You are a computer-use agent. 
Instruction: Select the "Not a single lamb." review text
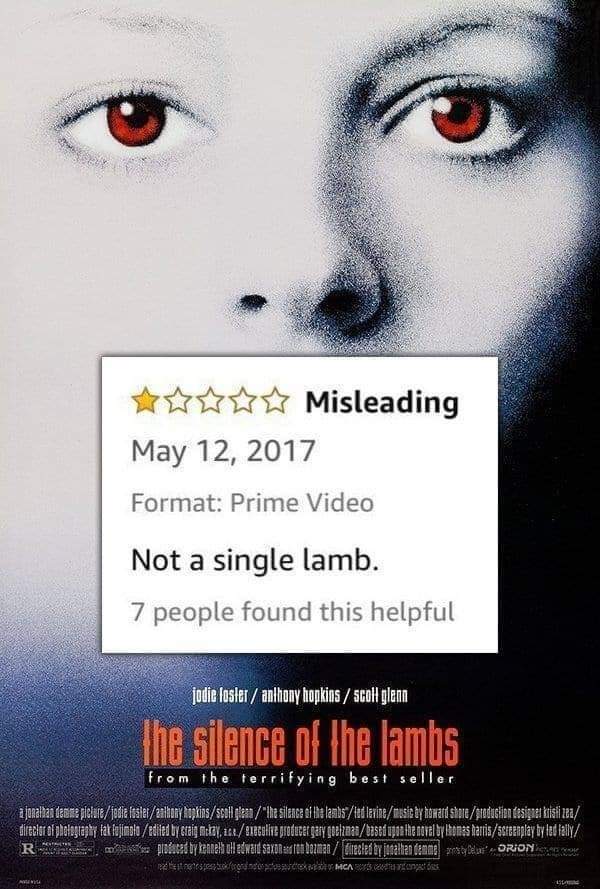[x=255, y=560]
